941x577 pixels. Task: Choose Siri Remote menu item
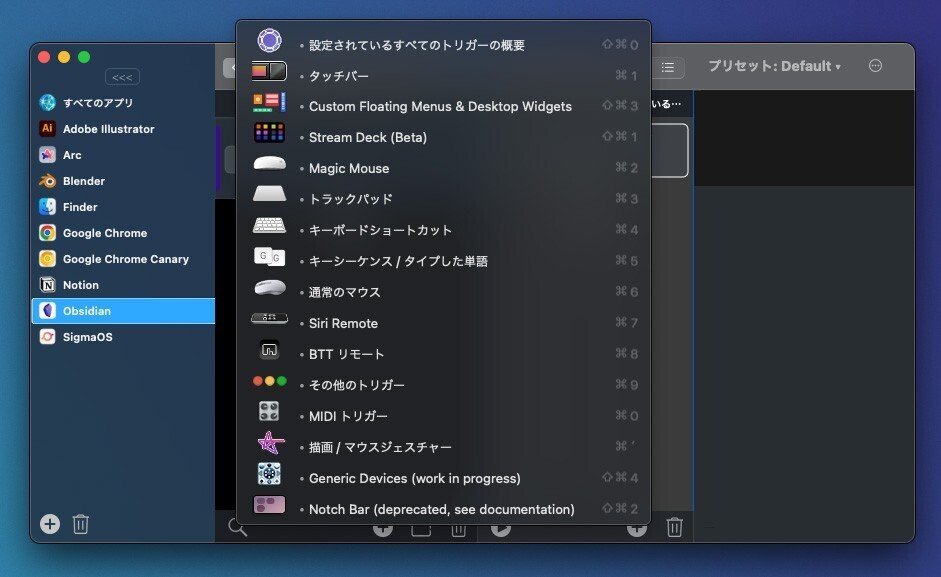443,323
